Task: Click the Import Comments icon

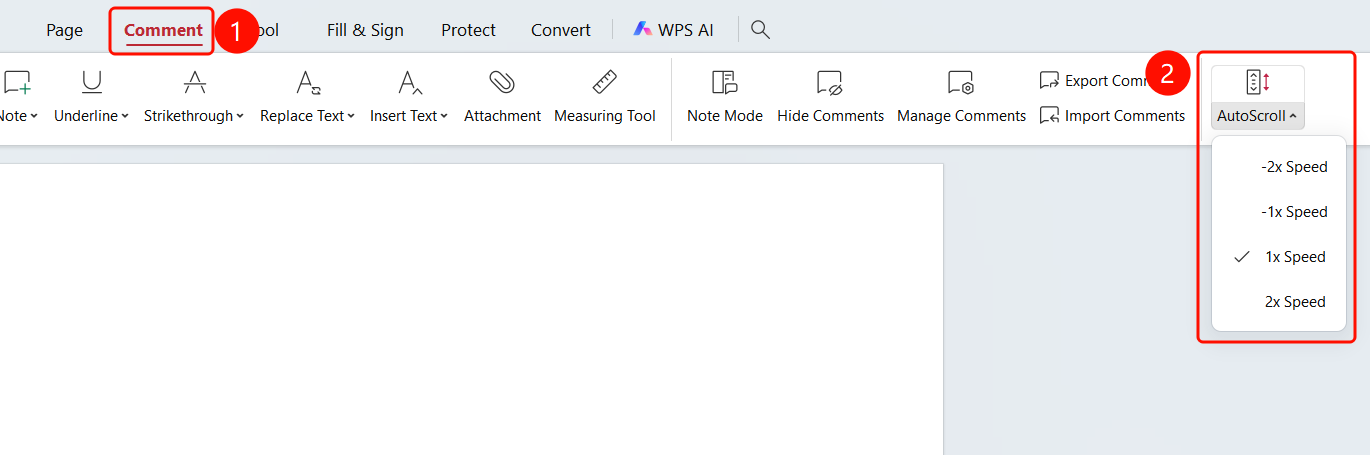Action: [x=1049, y=116]
